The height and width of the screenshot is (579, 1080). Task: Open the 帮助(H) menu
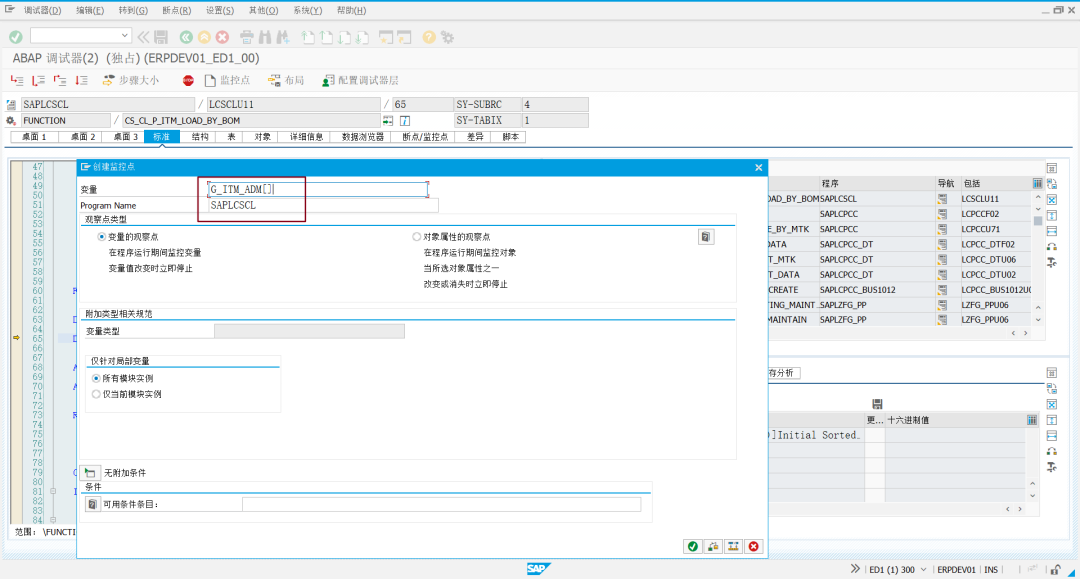[351, 10]
